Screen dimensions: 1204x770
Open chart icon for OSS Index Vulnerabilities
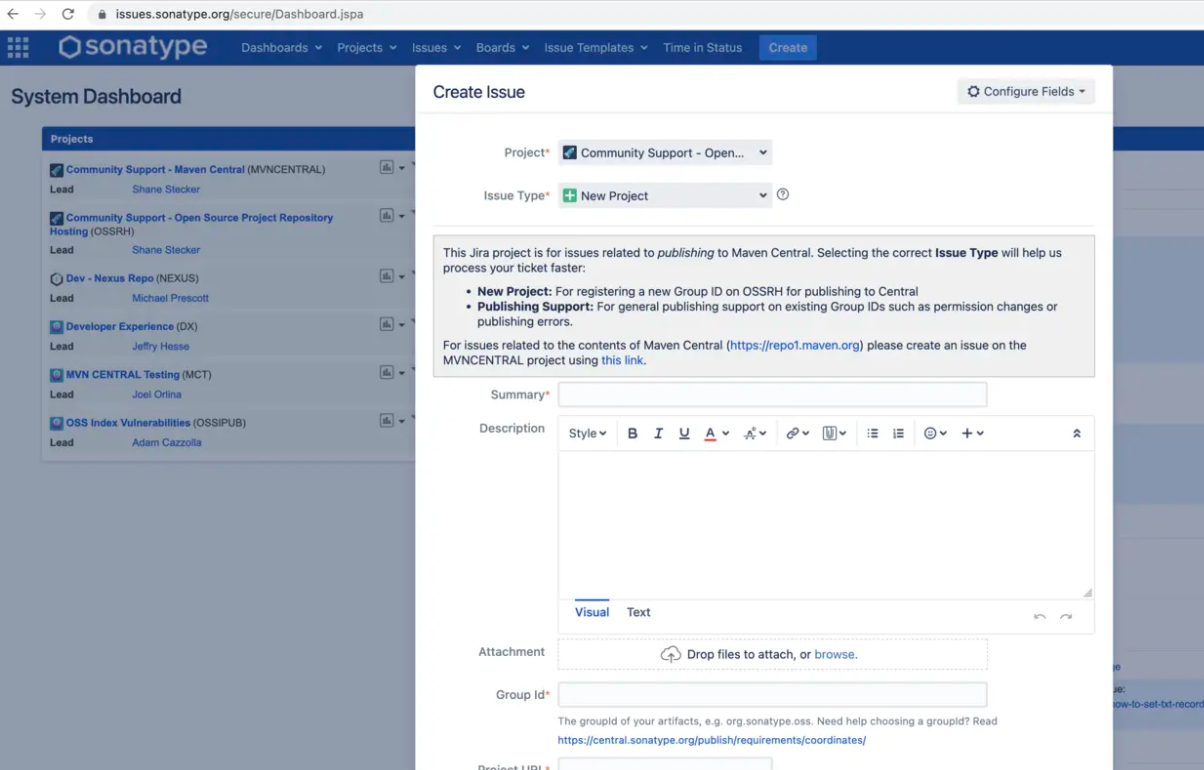(387, 420)
